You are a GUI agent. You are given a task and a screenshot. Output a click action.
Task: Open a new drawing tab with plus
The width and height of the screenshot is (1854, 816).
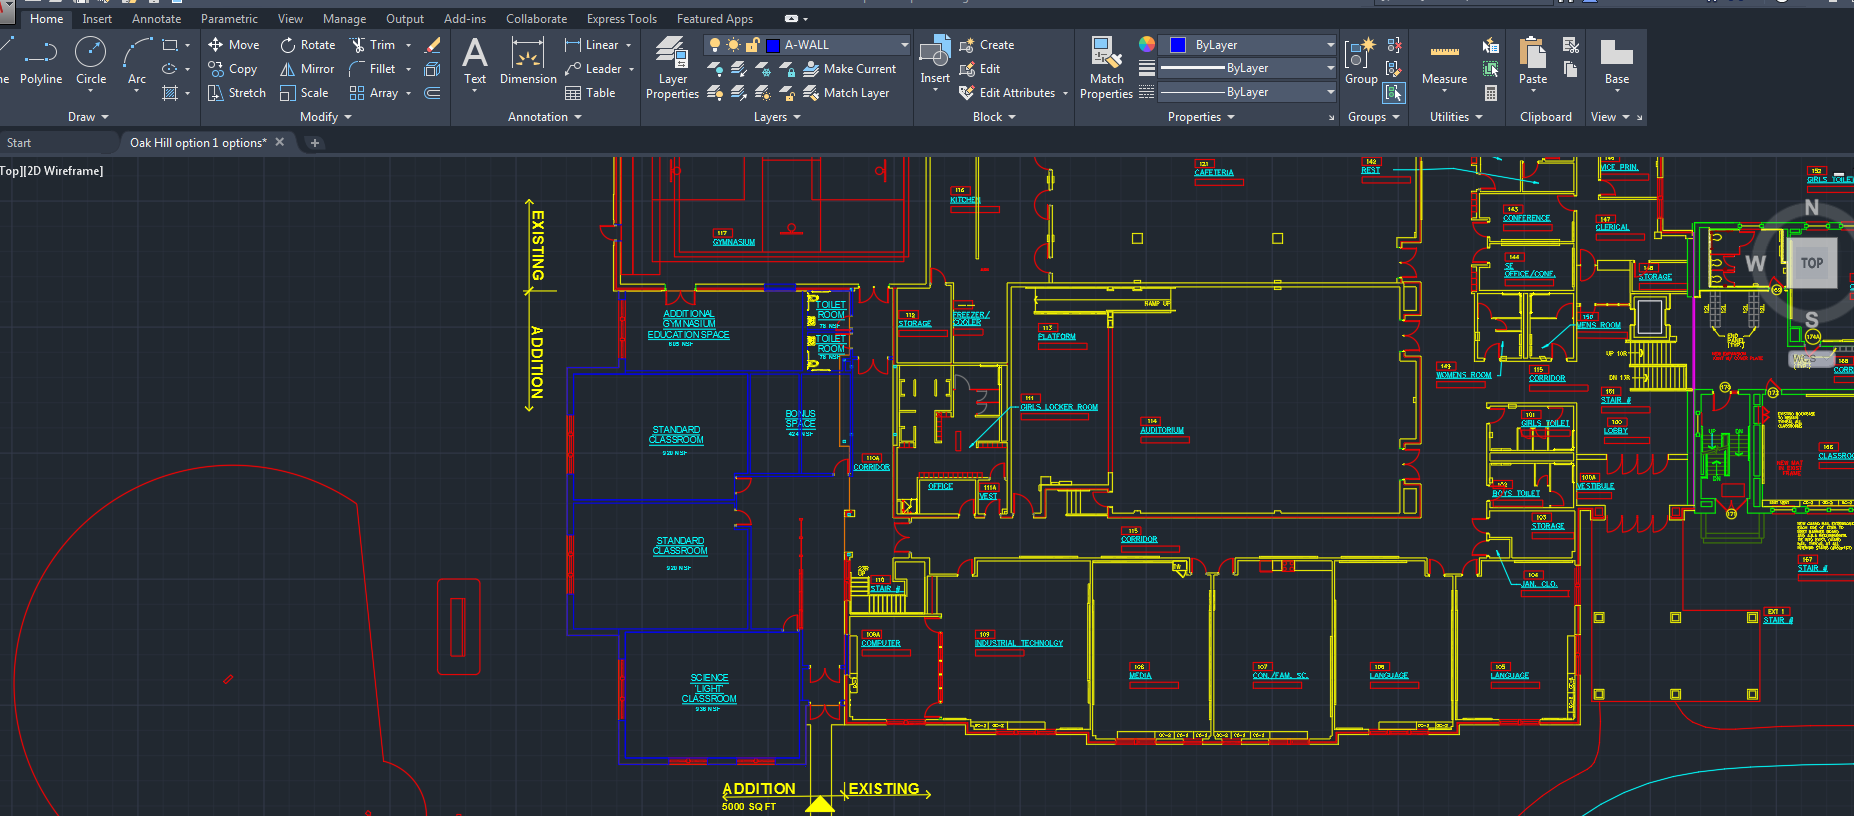(314, 143)
